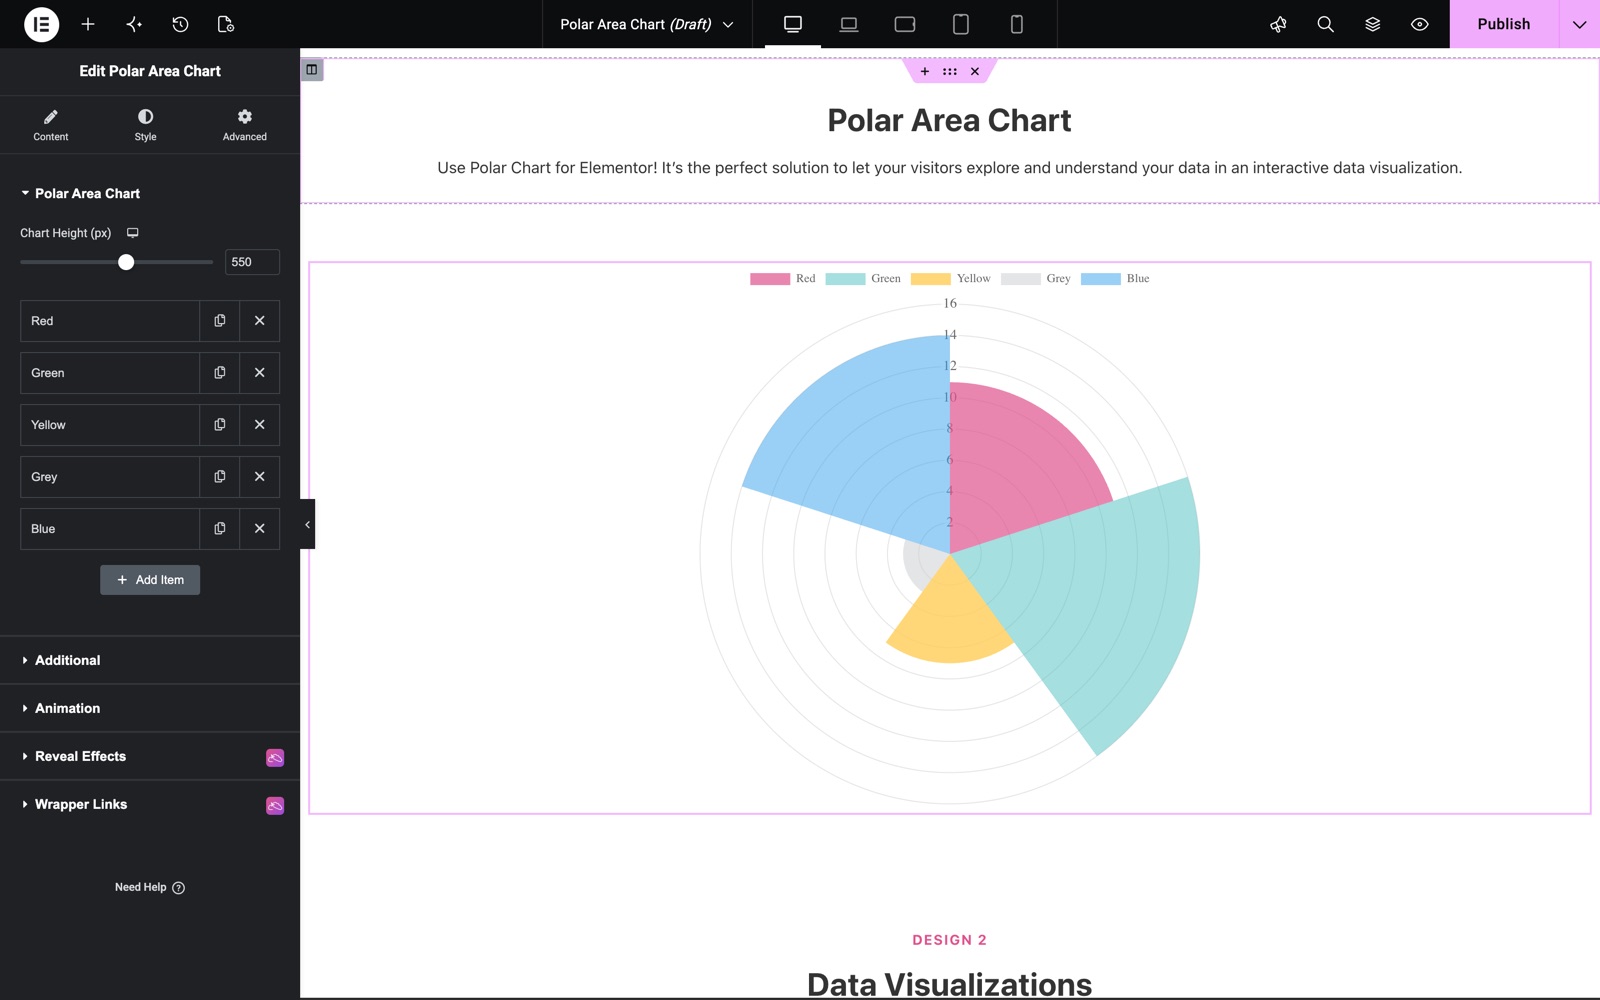Duplicate the Yellow item
Image resolution: width=1600 pixels, height=1000 pixels.
tap(220, 425)
